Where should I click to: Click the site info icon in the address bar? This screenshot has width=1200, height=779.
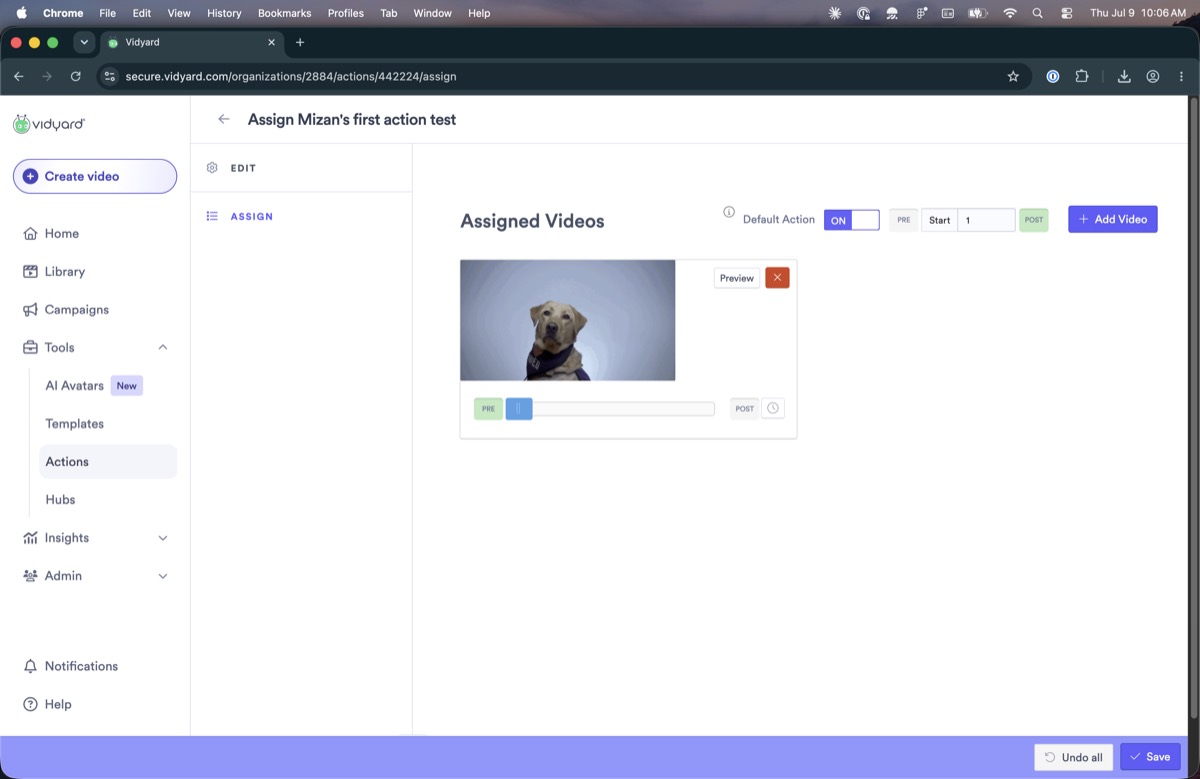[110, 76]
